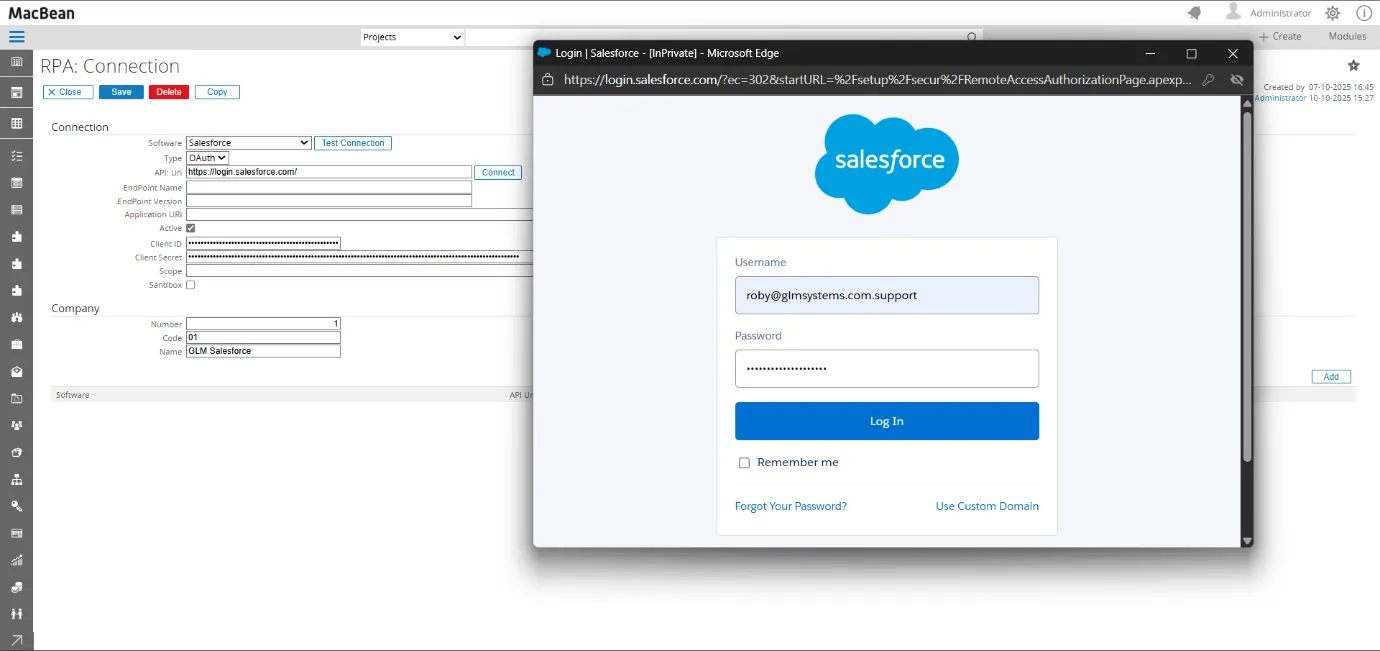Check Remember me on Salesforce login

744,463
